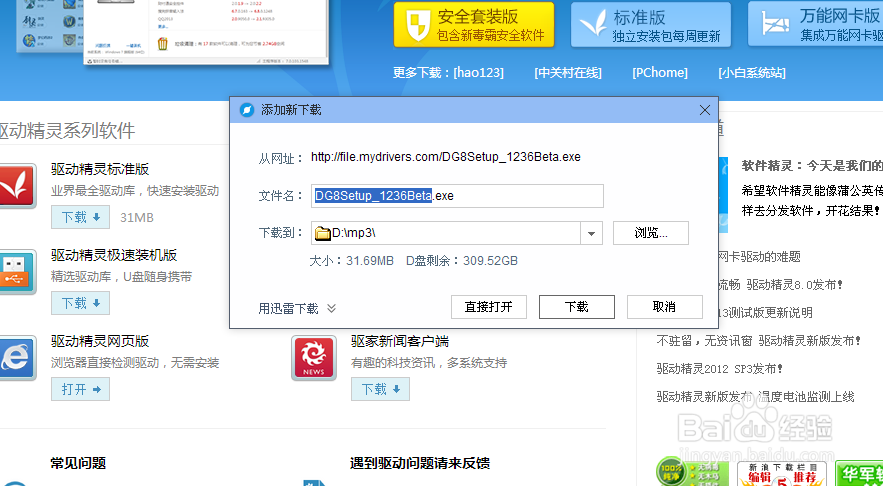Screen dimensions: 883x486
Task: Open the 下载到 folder path dropdown arrow
Action: (591, 233)
